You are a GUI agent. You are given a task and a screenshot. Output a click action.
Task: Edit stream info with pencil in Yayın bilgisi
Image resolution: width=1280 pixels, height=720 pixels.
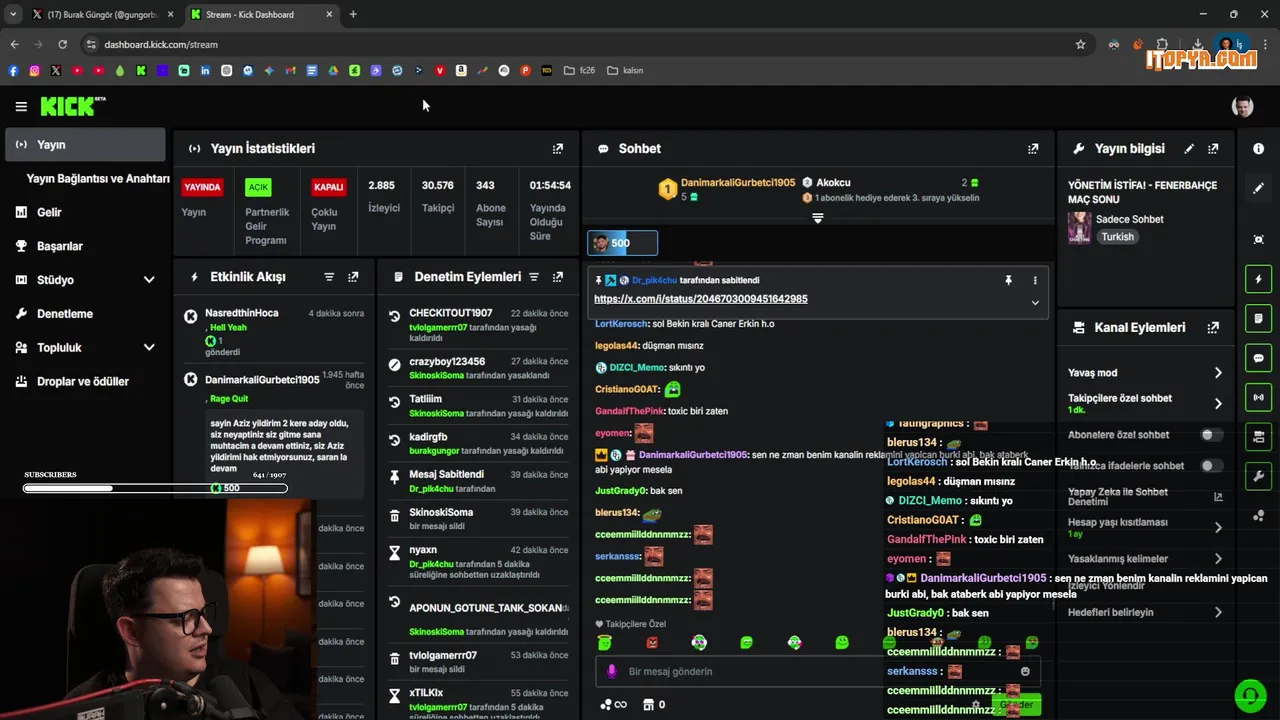click(x=1189, y=149)
